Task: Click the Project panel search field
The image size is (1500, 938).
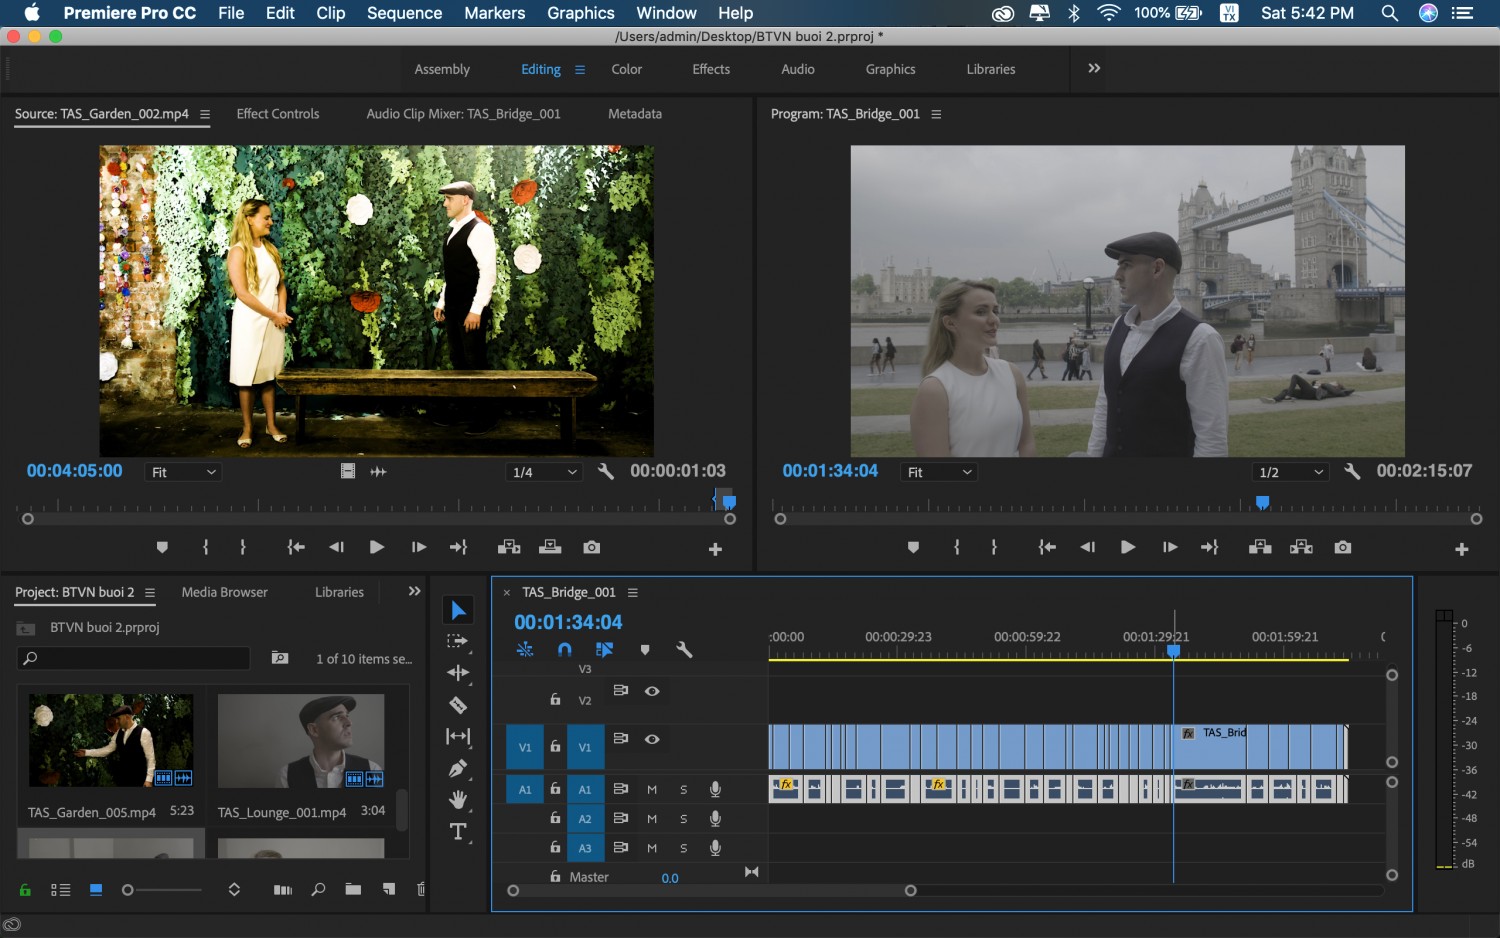Action: point(133,658)
